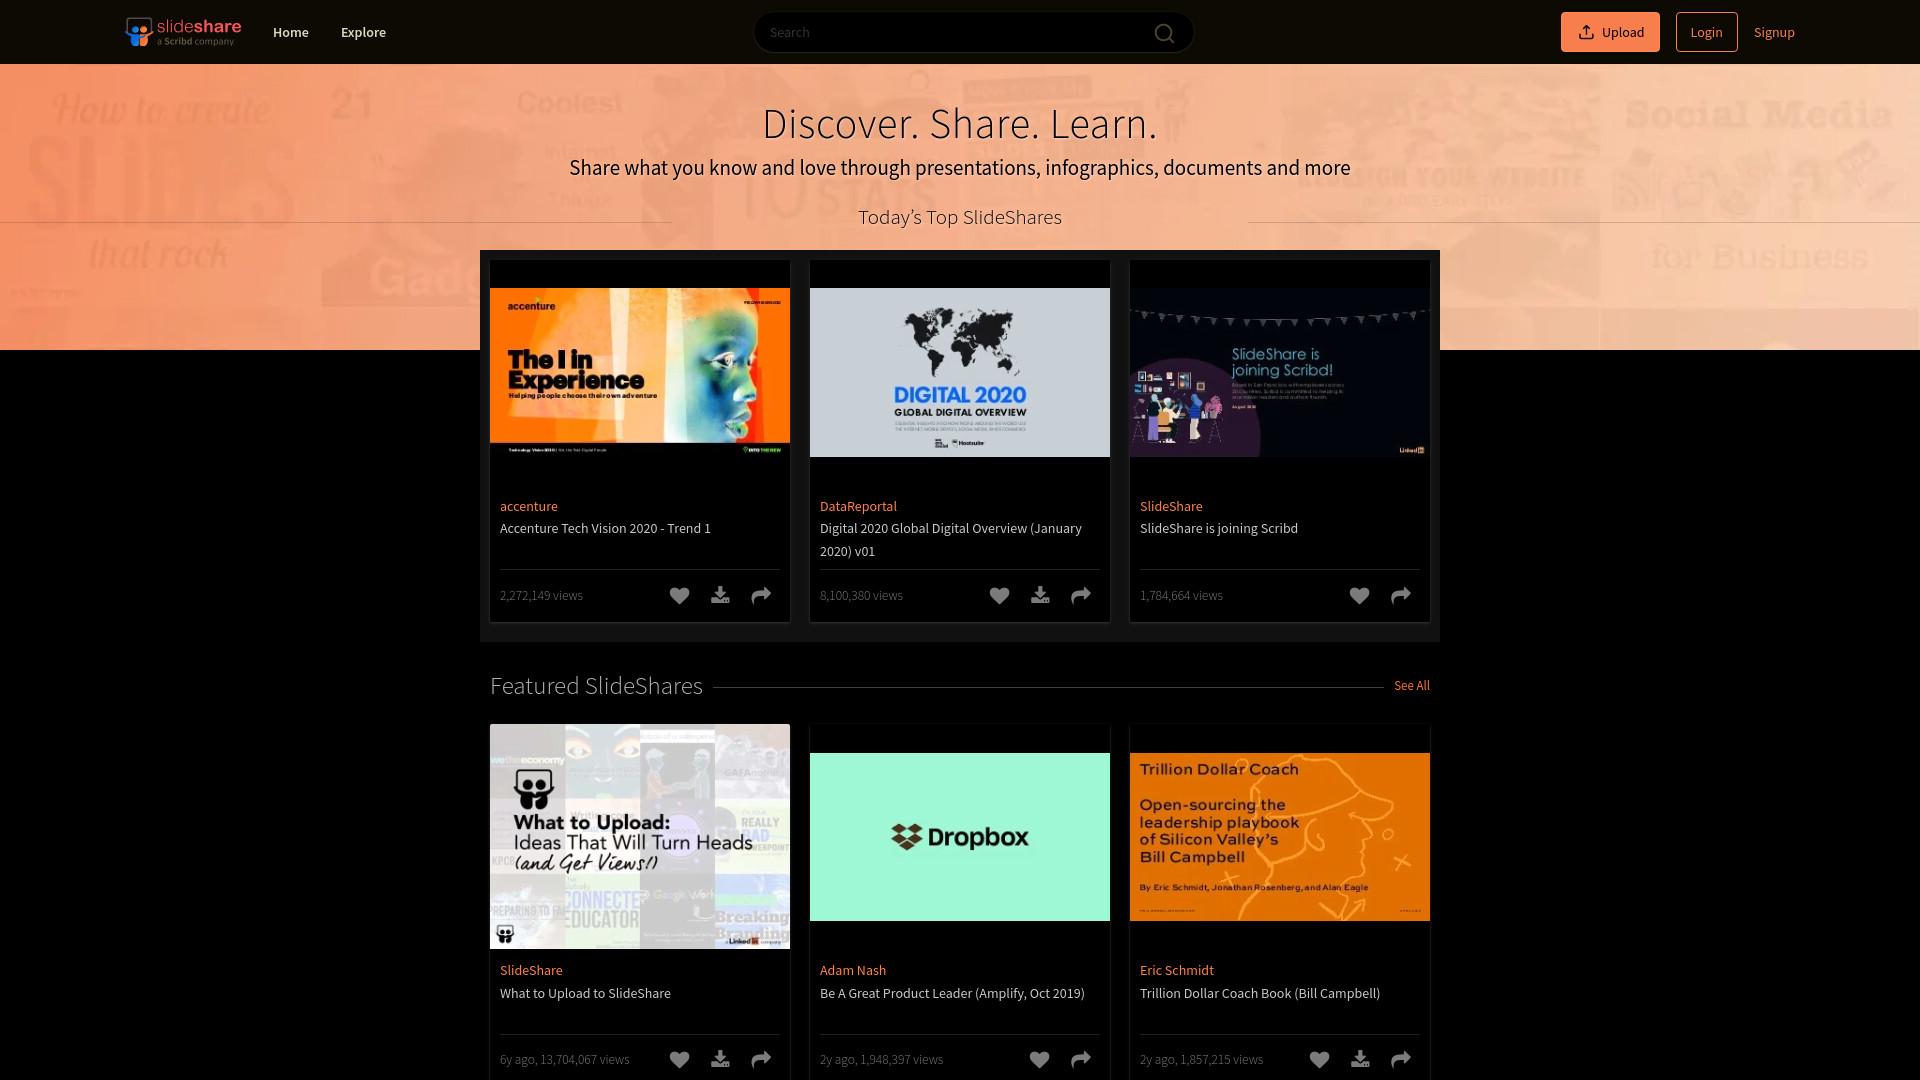Click the Featured SlideShares heading
This screenshot has height=1080, width=1920.
(x=596, y=686)
